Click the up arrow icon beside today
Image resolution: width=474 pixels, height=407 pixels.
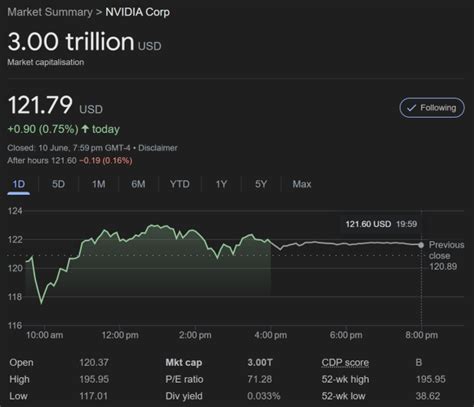pos(85,129)
